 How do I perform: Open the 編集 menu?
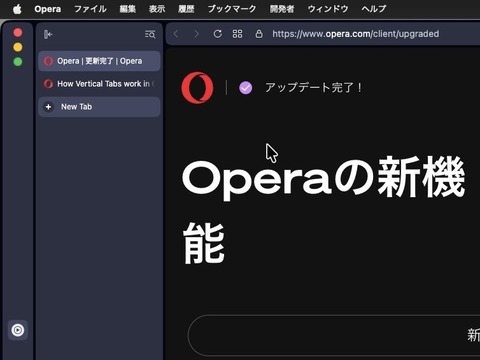(x=128, y=9)
